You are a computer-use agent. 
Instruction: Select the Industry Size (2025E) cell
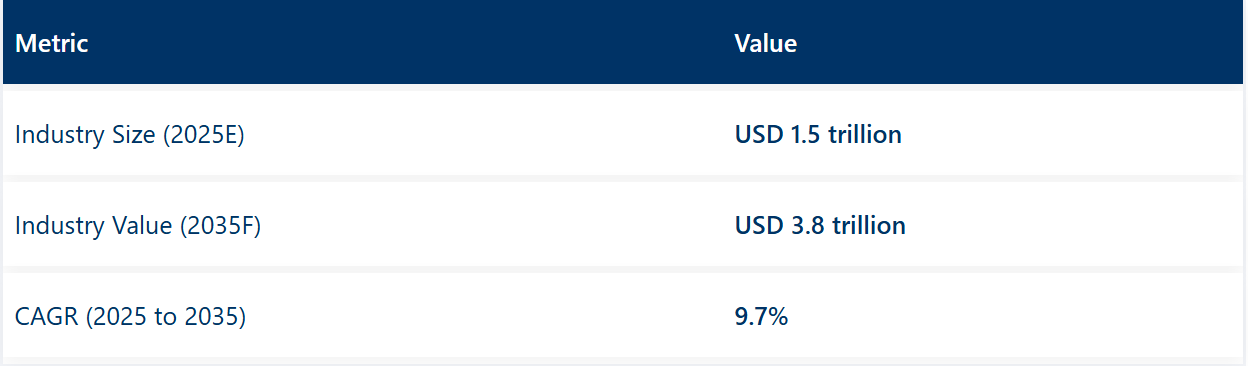pos(130,135)
